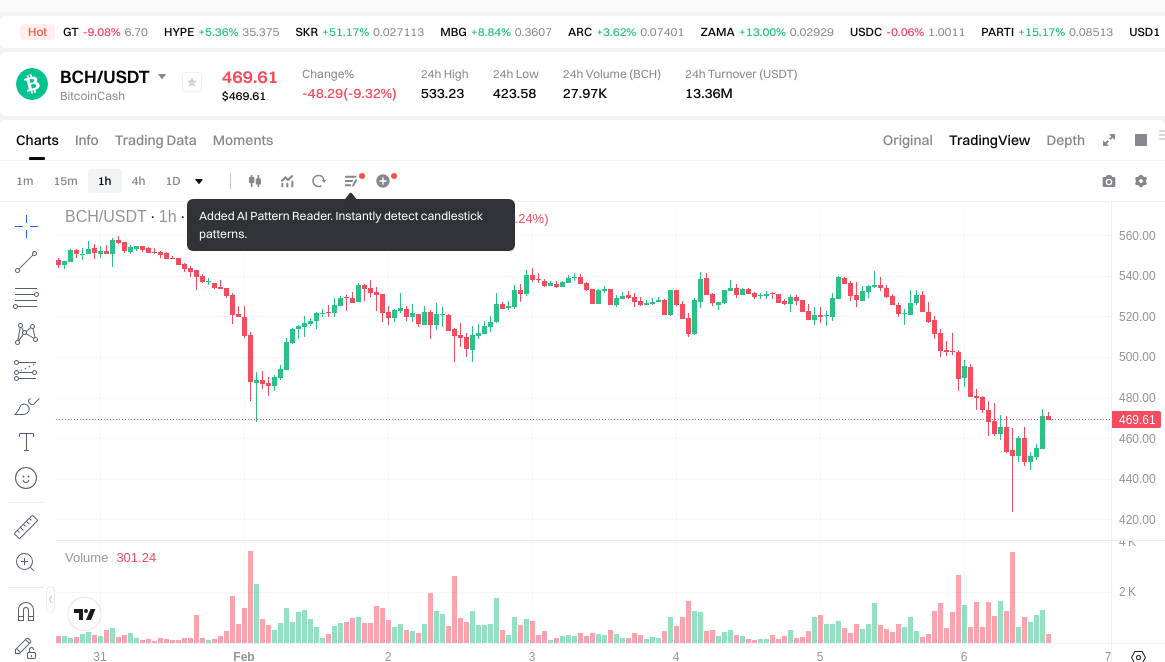Open the candlestick chart type selector
This screenshot has width=1165, height=662.
[x=254, y=181]
